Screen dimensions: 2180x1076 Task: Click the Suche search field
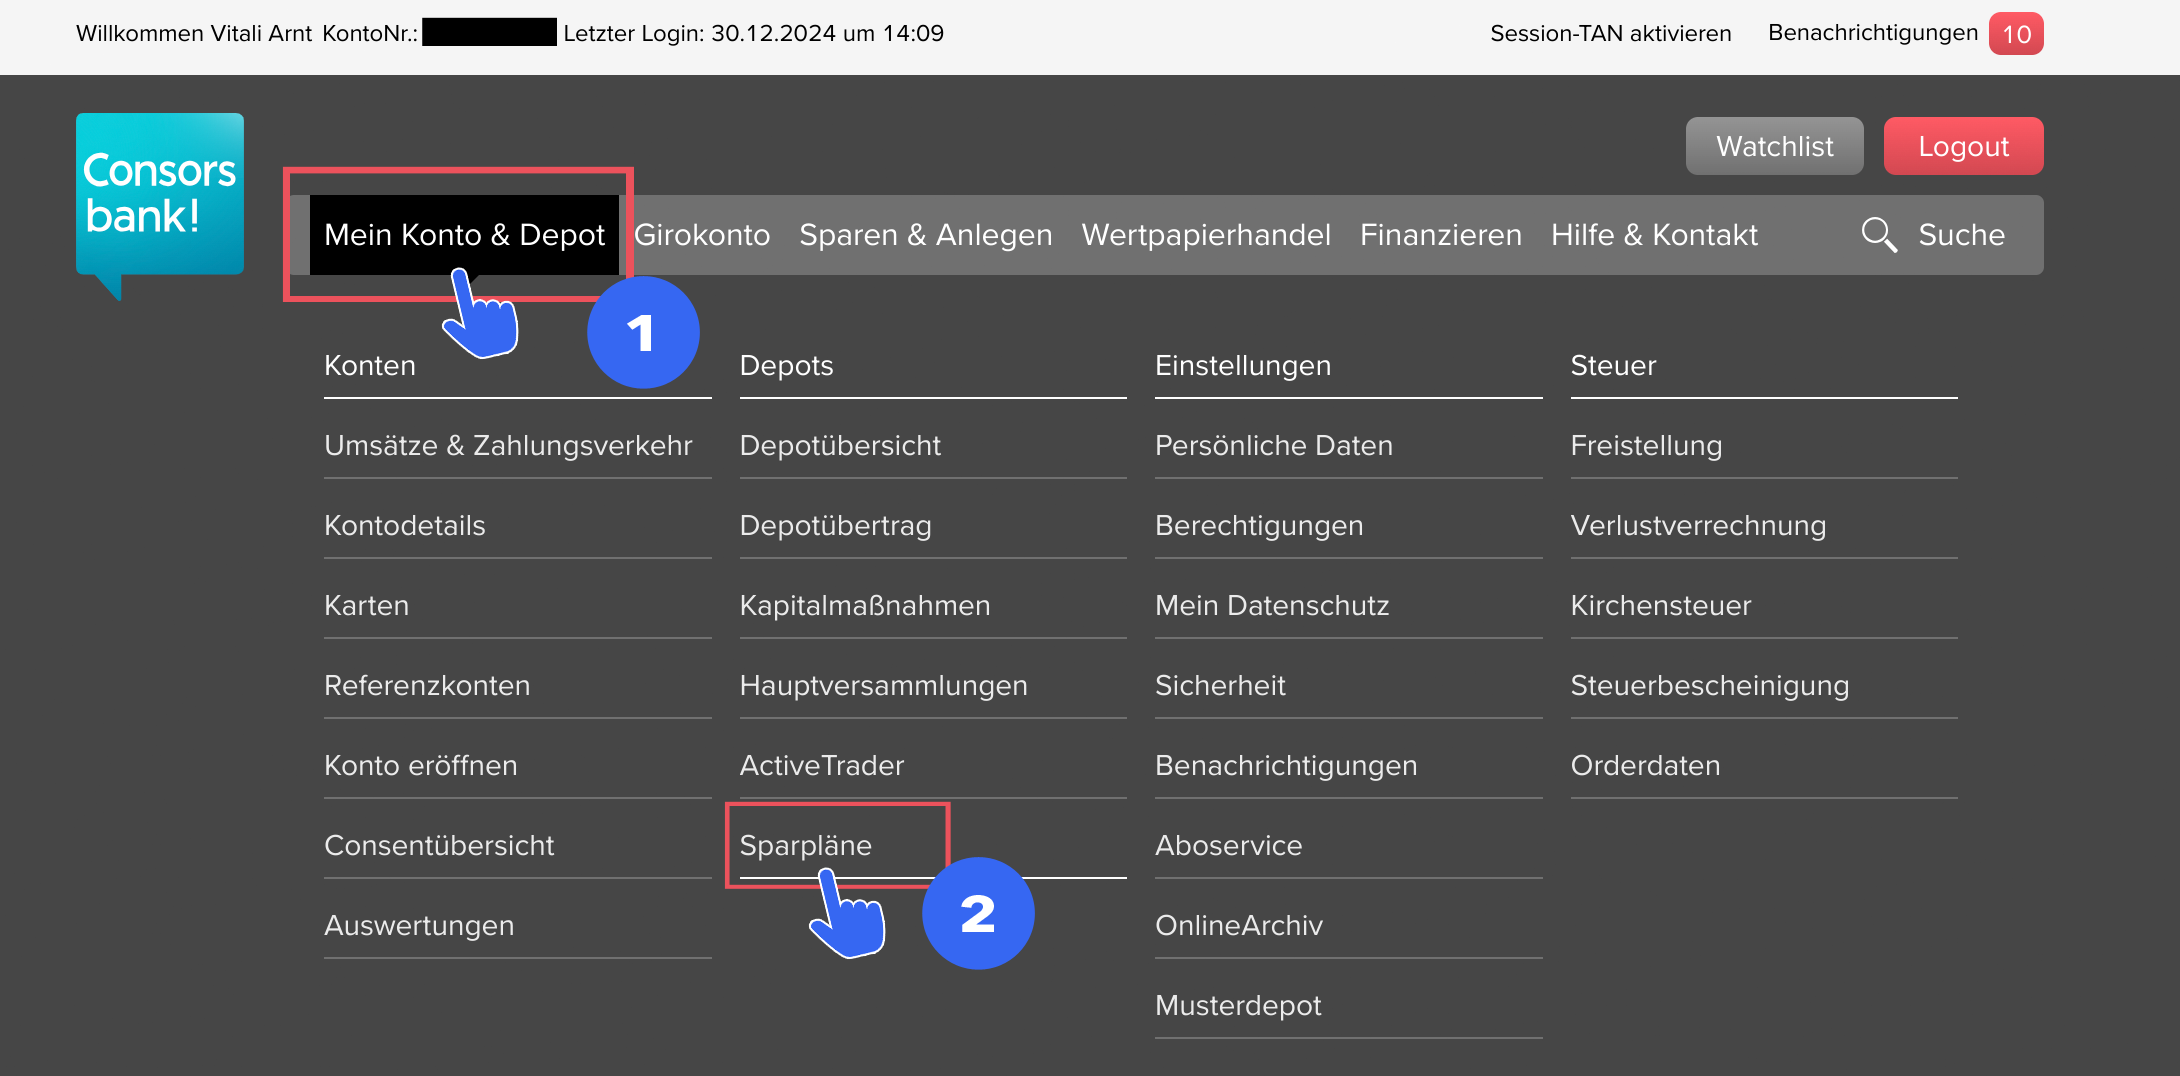click(1961, 235)
